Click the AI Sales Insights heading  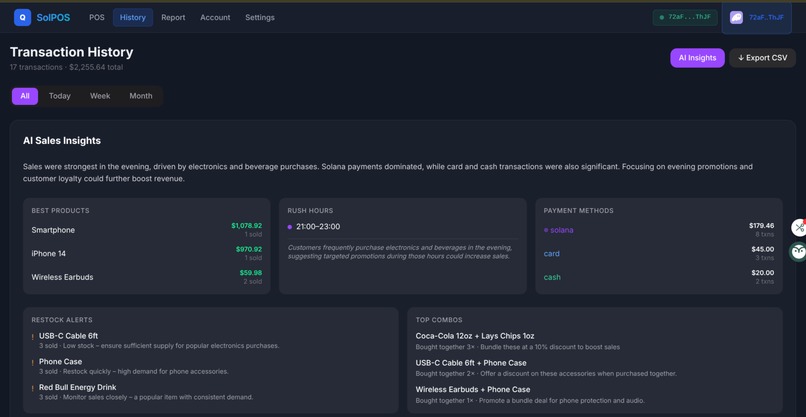(x=62, y=141)
